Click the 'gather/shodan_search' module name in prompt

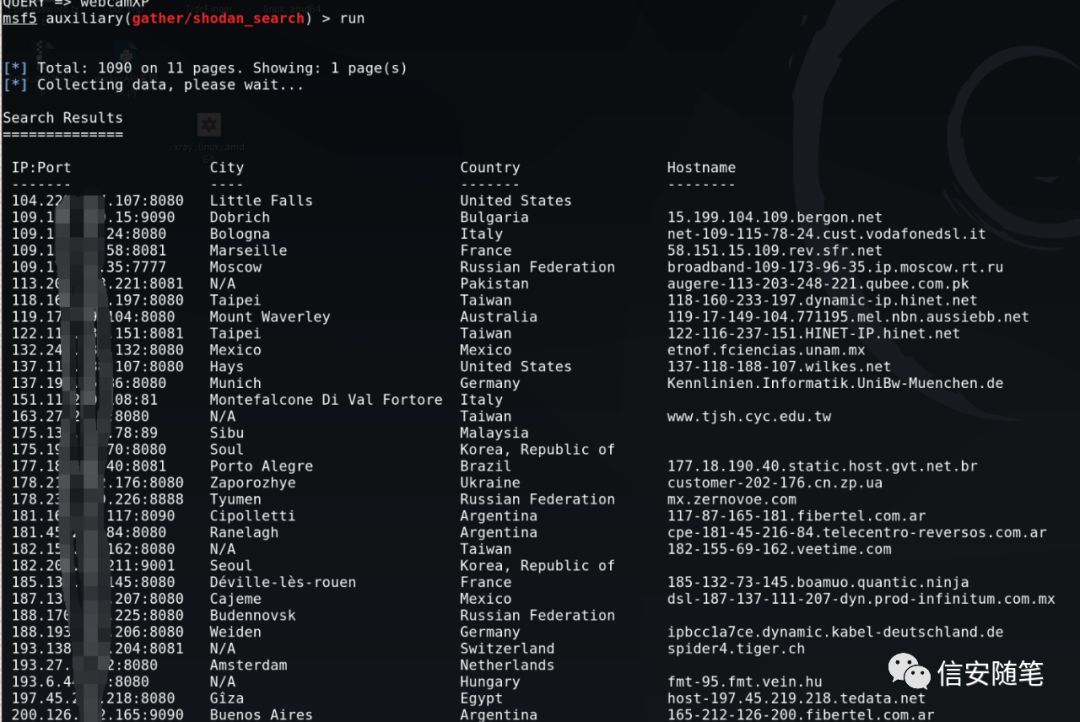coord(218,19)
